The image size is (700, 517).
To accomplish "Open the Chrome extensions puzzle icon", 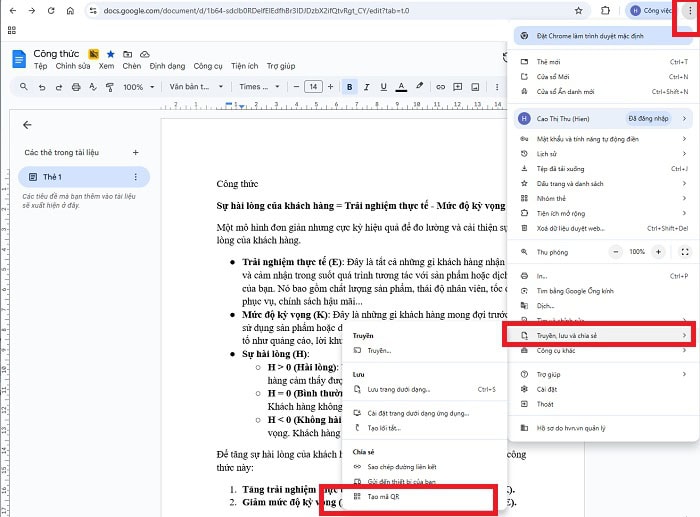I will click(x=605, y=11).
